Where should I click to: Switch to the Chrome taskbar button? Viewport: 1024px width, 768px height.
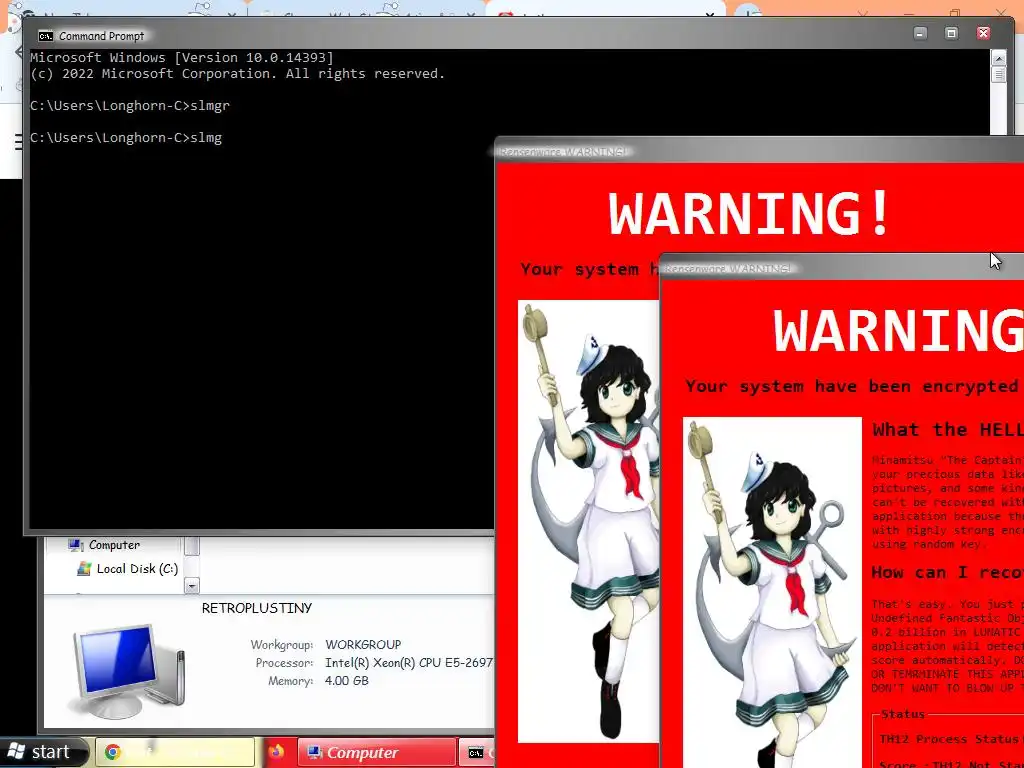(175, 752)
